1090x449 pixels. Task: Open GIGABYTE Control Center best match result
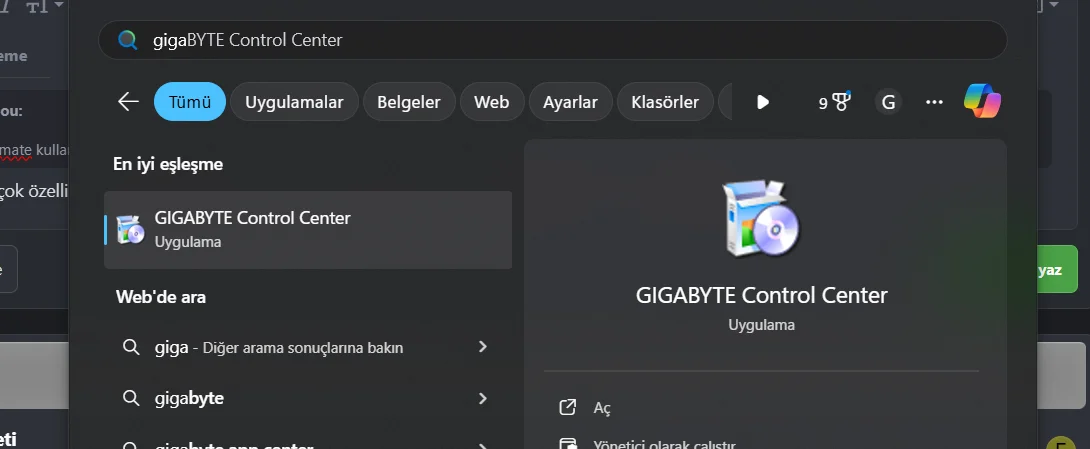pyautogui.click(x=308, y=229)
